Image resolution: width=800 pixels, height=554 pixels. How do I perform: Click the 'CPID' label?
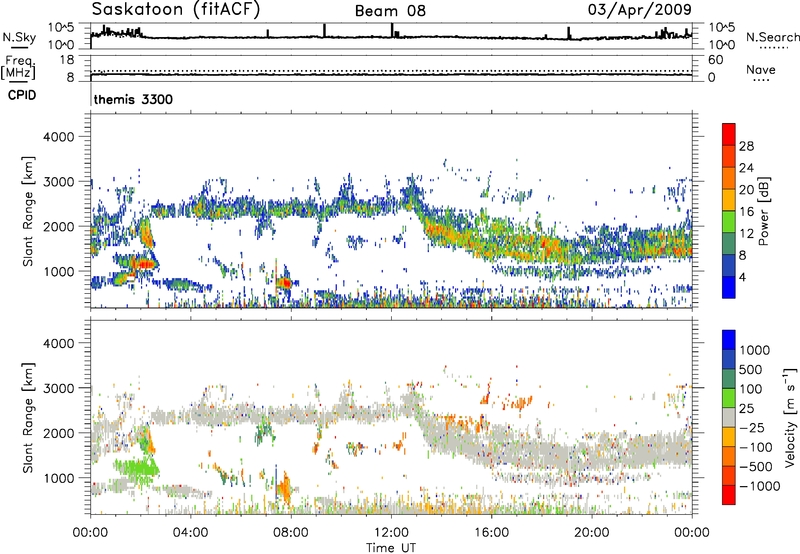22,95
